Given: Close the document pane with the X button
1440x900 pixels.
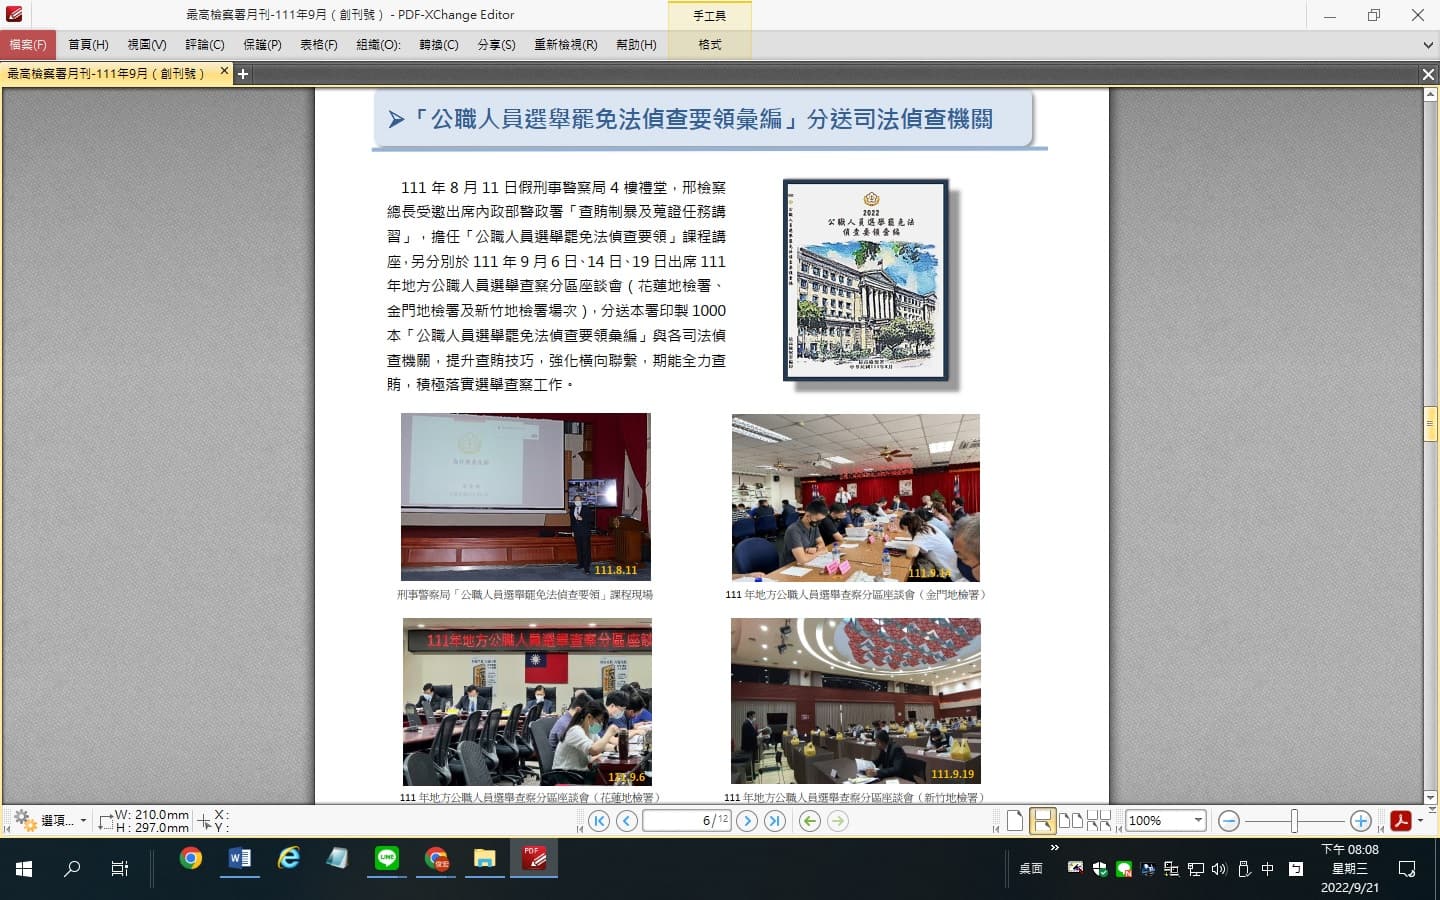Looking at the screenshot, I should [x=1428, y=74].
